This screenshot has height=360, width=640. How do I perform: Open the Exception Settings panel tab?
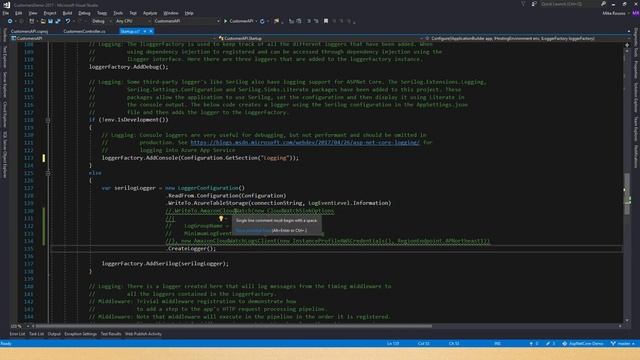click(80, 334)
